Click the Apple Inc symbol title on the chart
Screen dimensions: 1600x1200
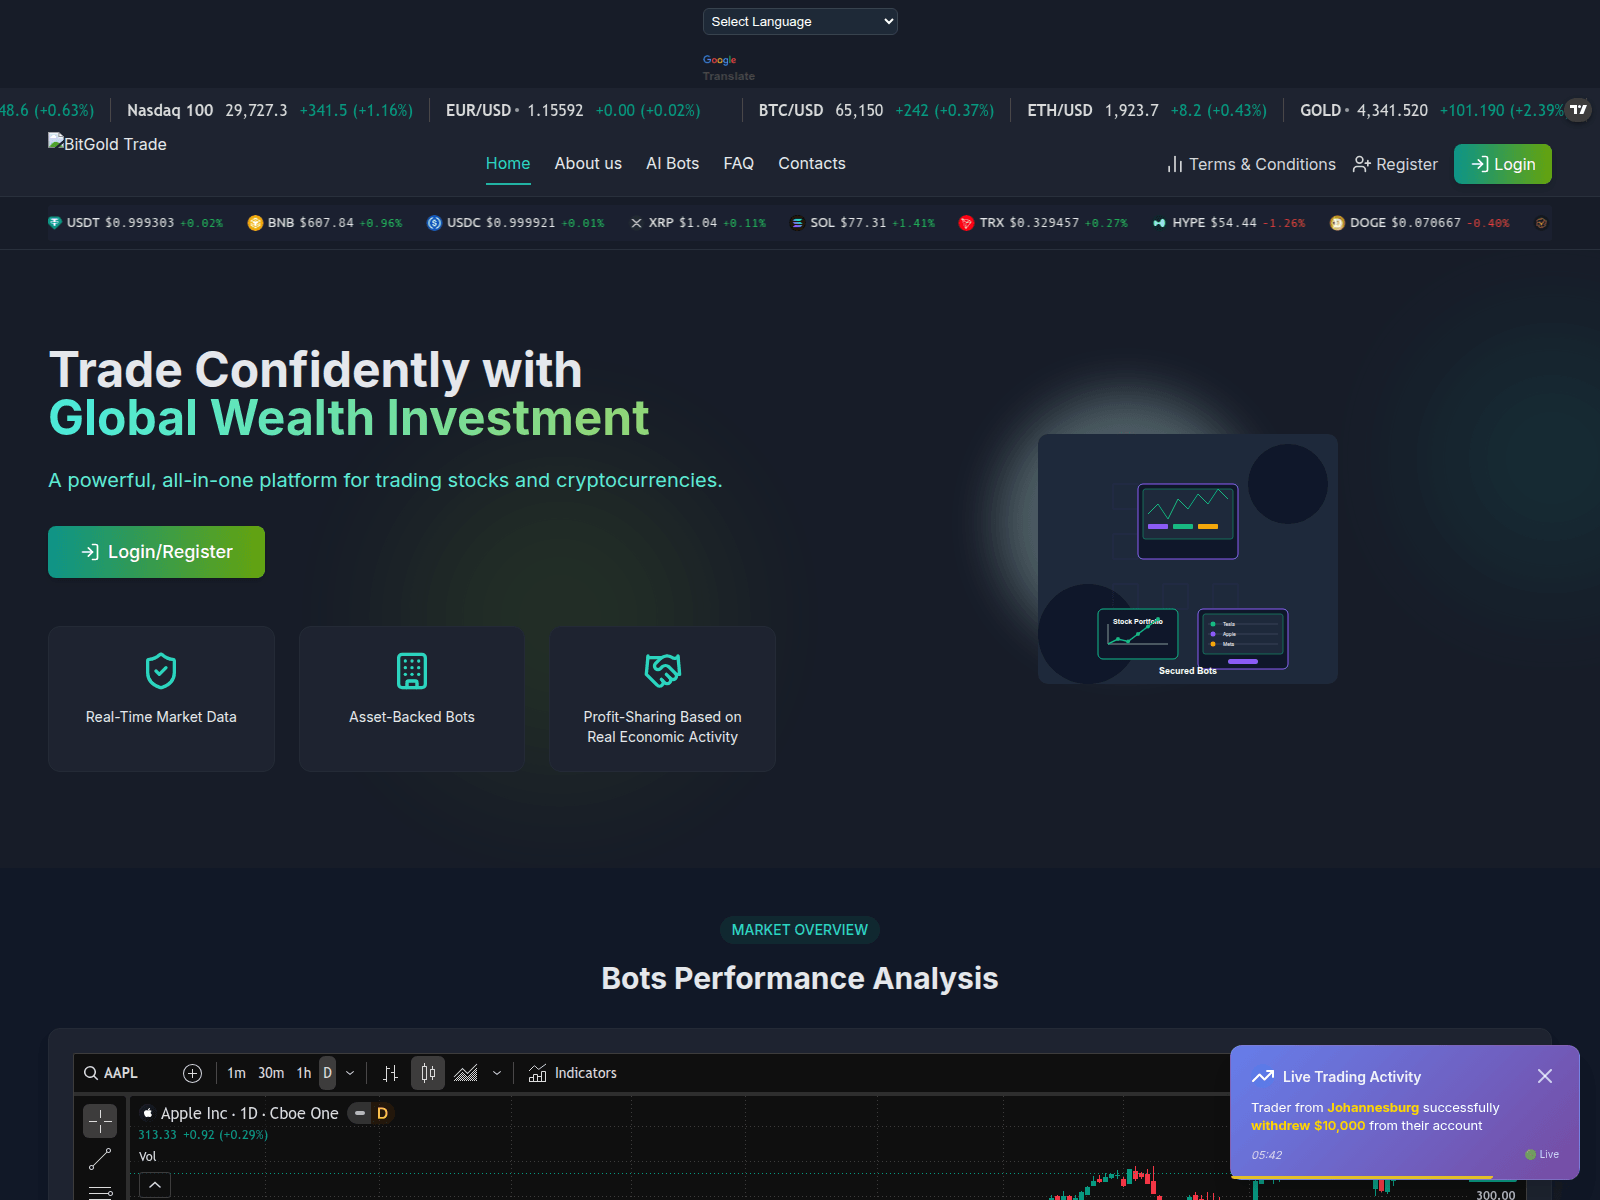point(249,1113)
